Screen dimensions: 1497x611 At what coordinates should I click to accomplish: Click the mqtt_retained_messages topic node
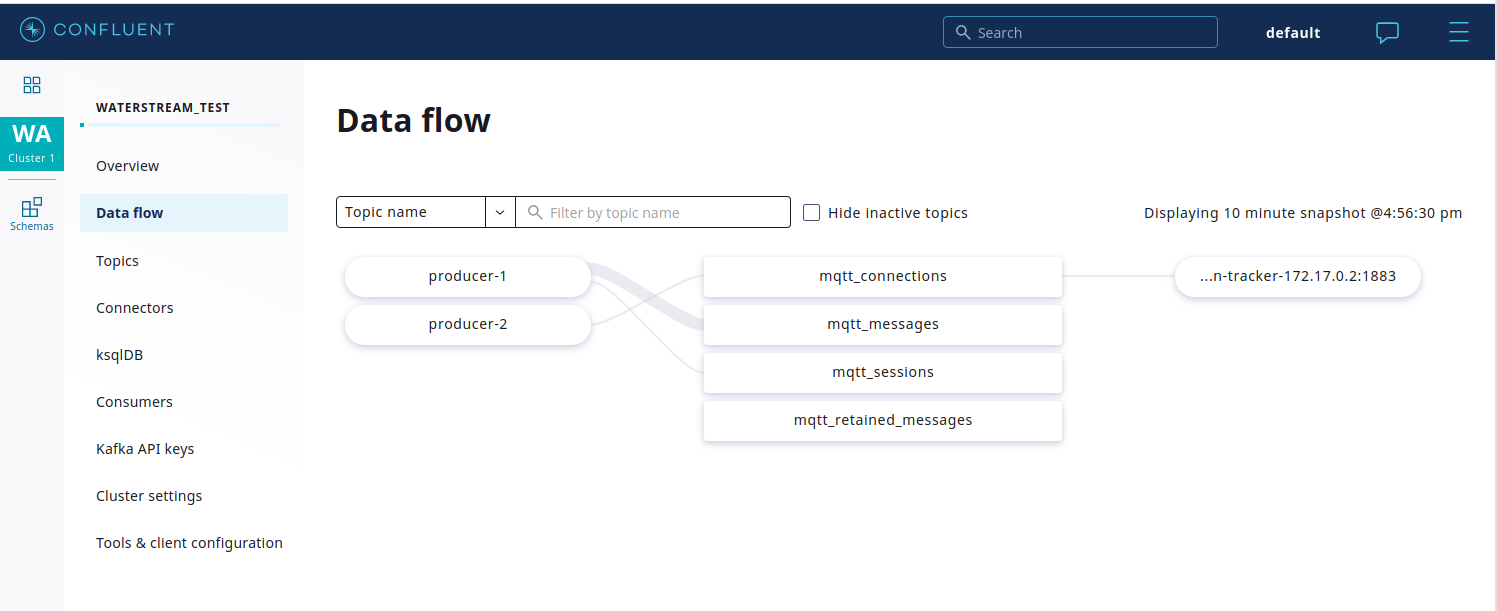[x=883, y=421]
